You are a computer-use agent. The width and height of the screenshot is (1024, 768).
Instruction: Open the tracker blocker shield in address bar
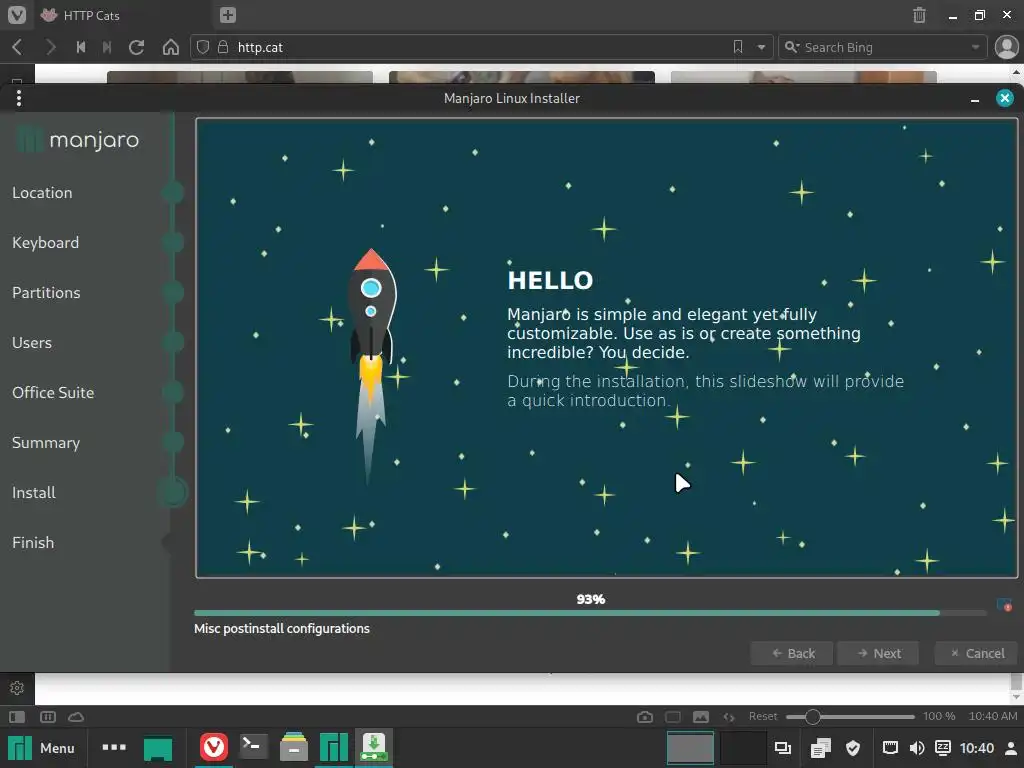click(x=203, y=47)
